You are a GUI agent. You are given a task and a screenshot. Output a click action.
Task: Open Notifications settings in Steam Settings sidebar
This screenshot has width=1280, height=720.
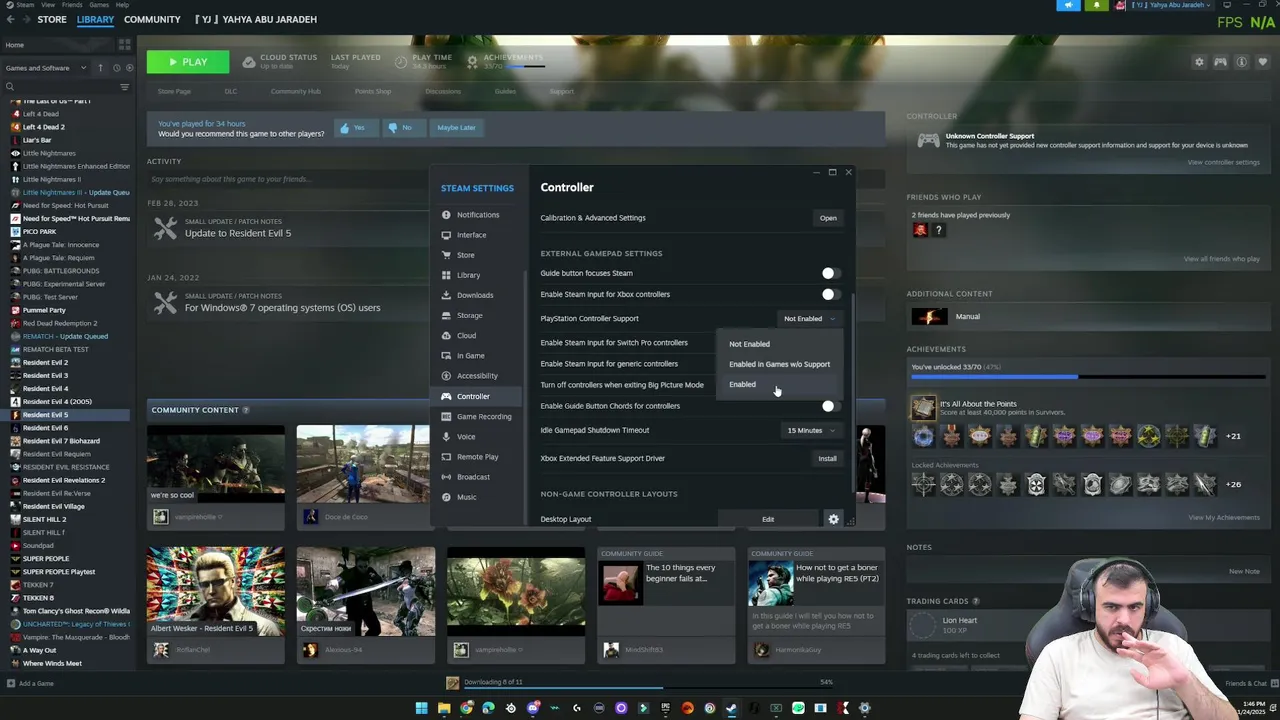(477, 215)
